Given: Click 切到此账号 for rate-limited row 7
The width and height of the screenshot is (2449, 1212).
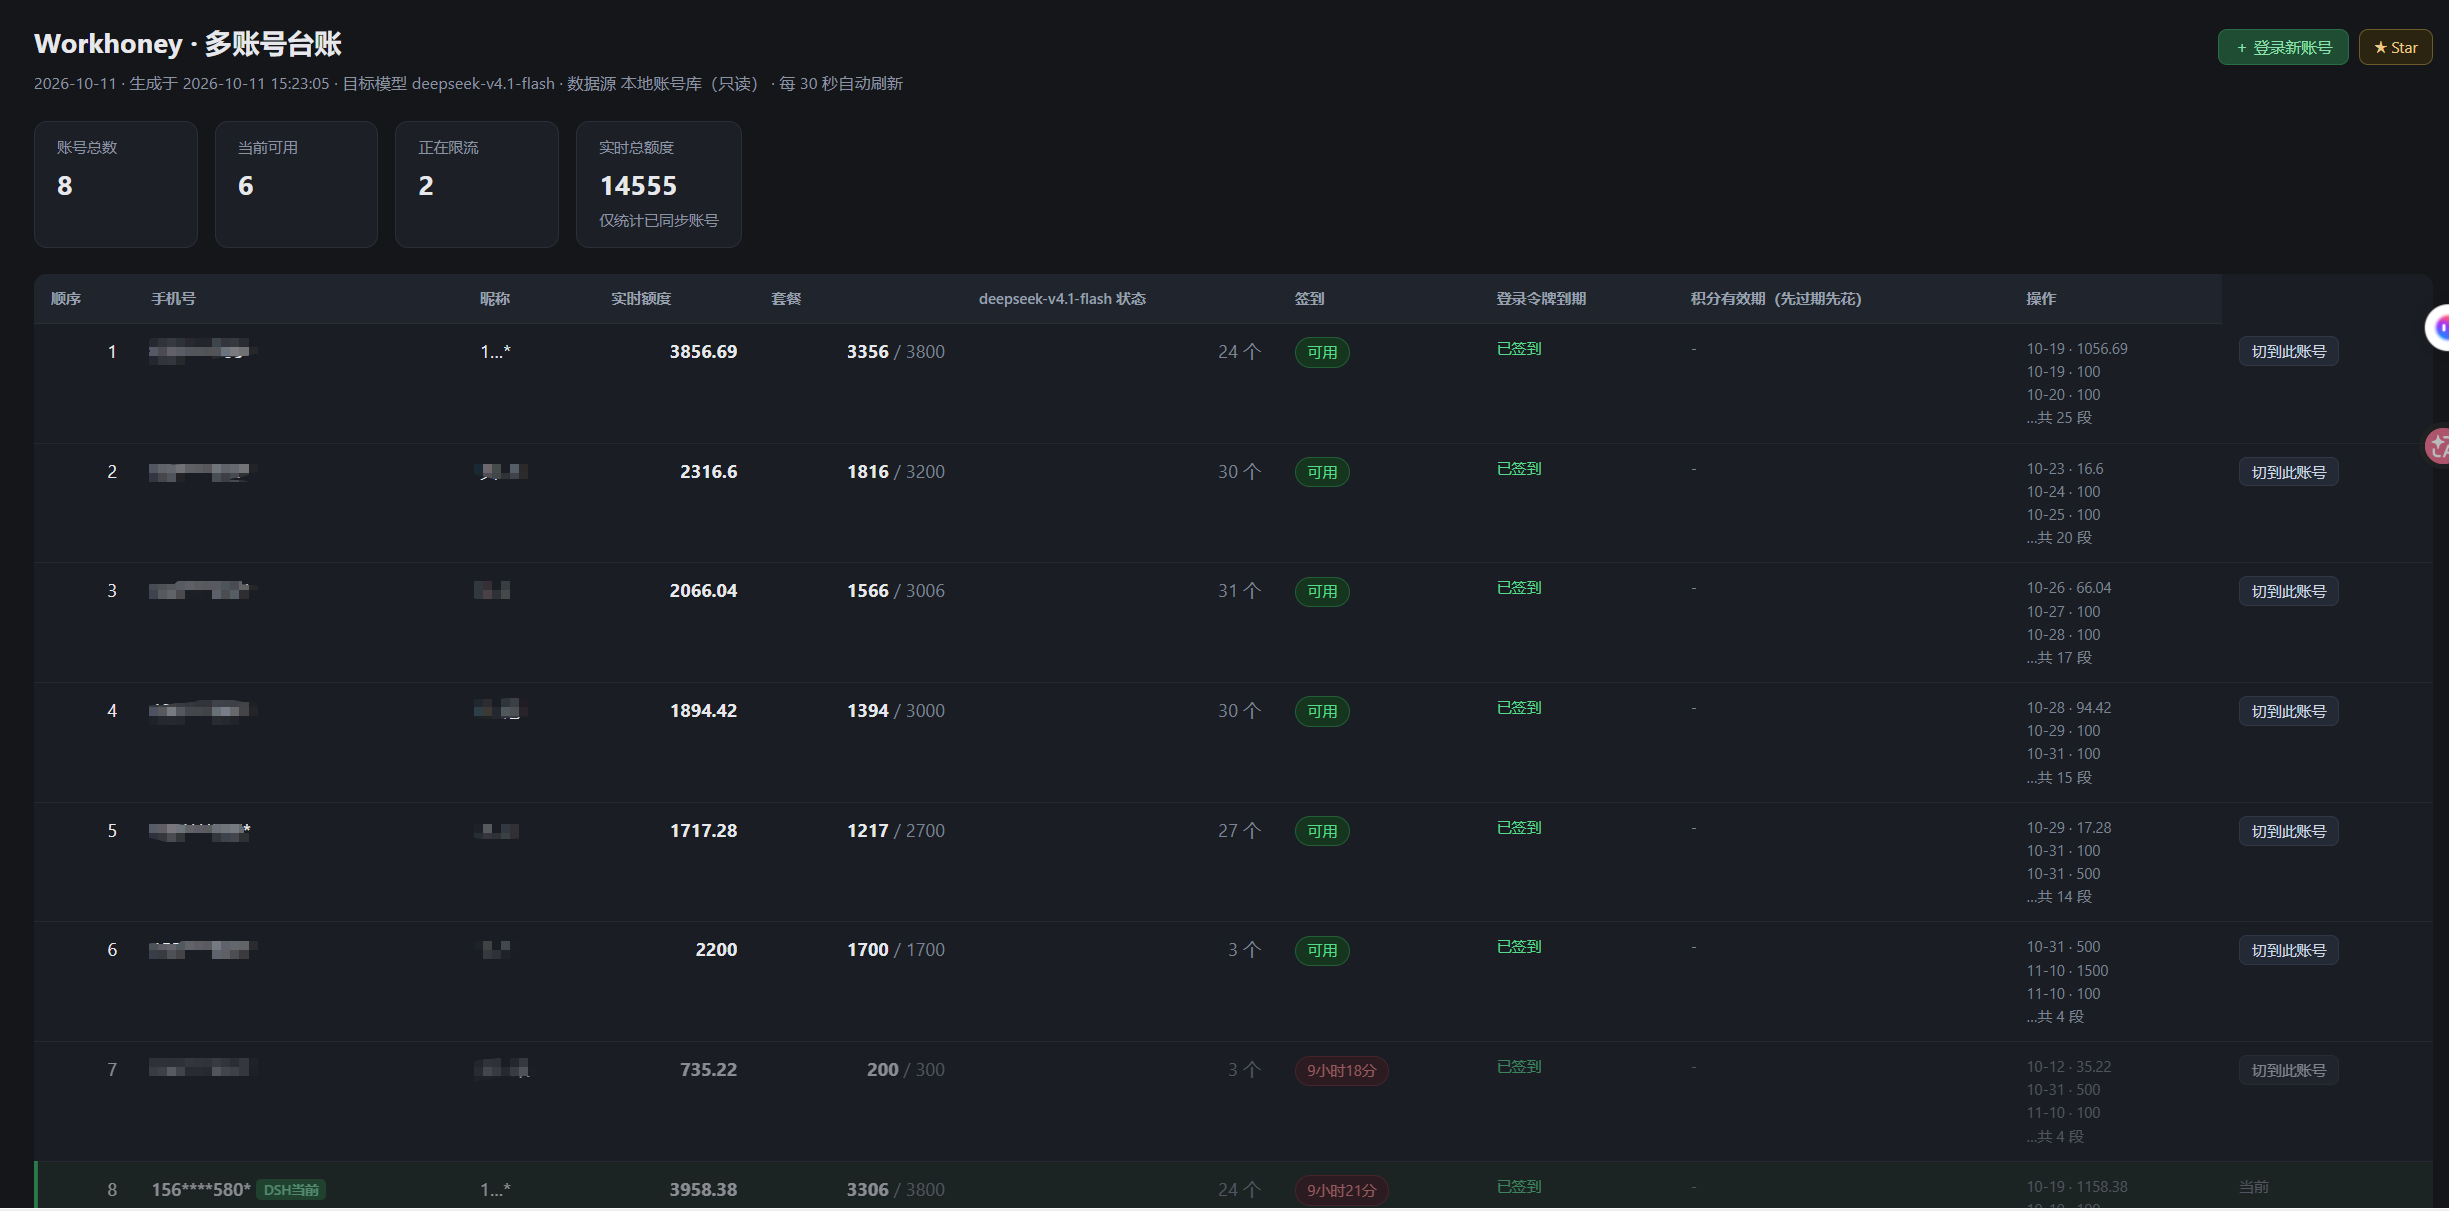Looking at the screenshot, I should [x=2288, y=1071].
